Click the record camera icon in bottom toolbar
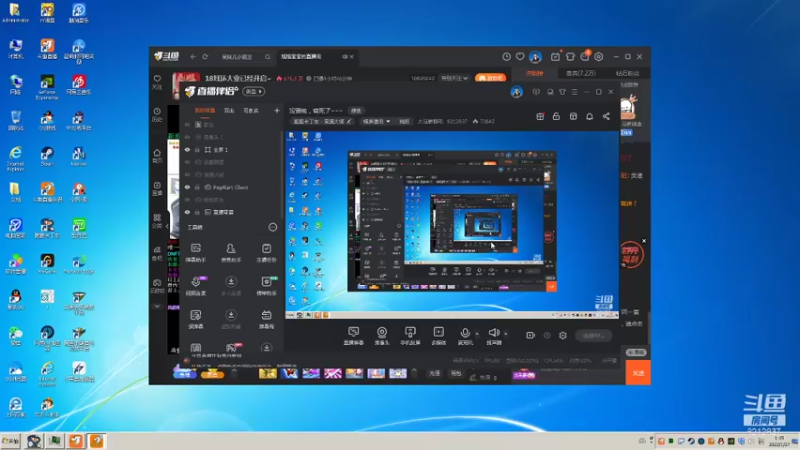 (x=531, y=335)
